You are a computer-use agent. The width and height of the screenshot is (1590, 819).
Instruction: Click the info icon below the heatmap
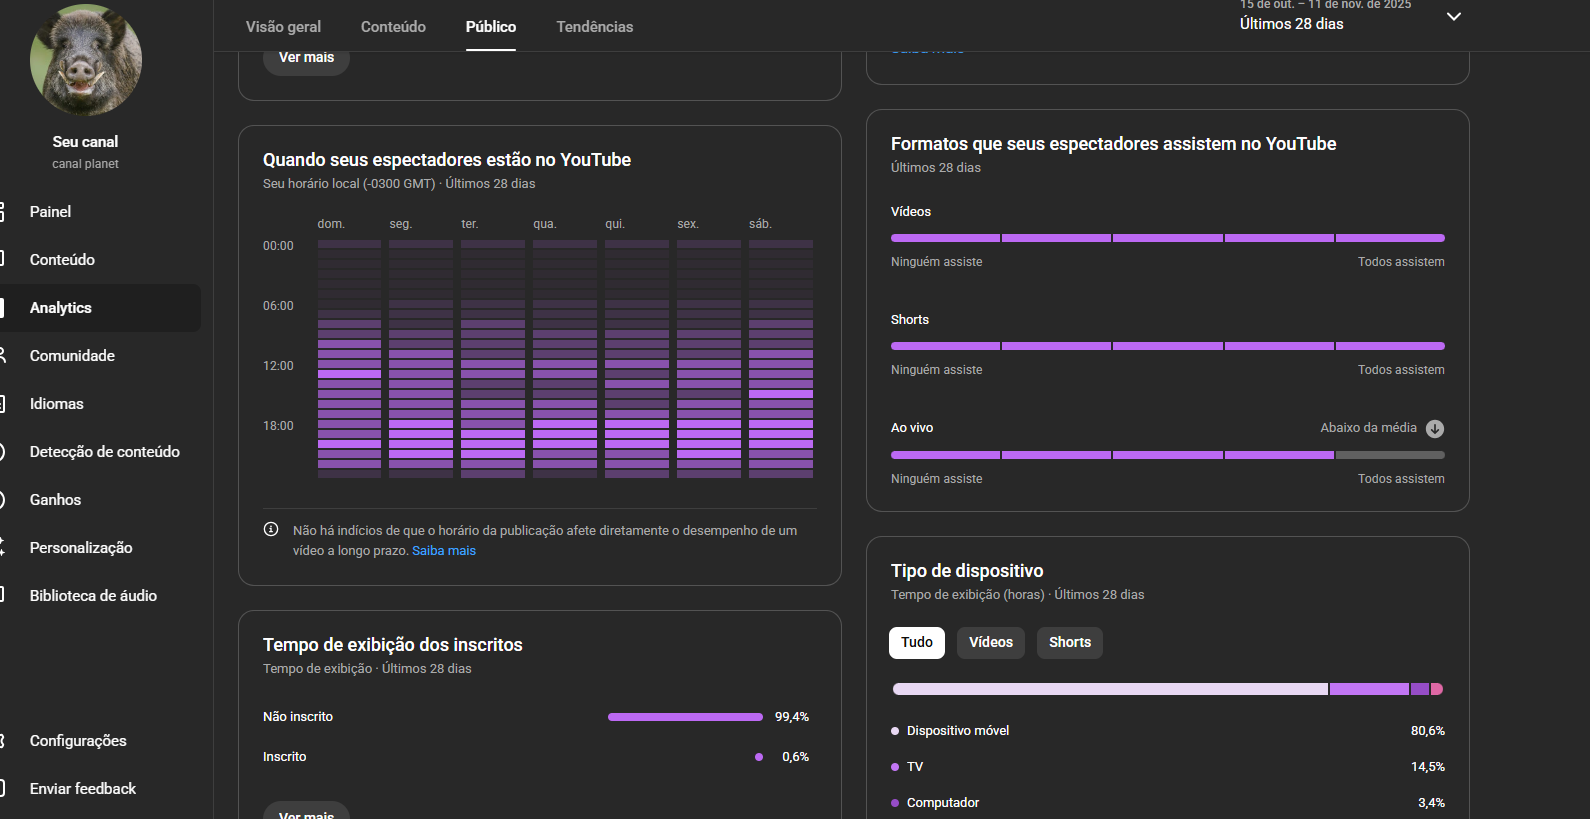[271, 530]
